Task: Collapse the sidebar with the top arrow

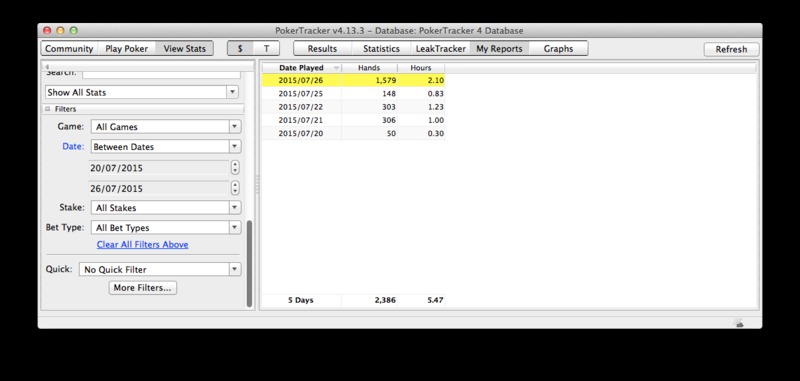Action: pyautogui.click(x=47, y=66)
